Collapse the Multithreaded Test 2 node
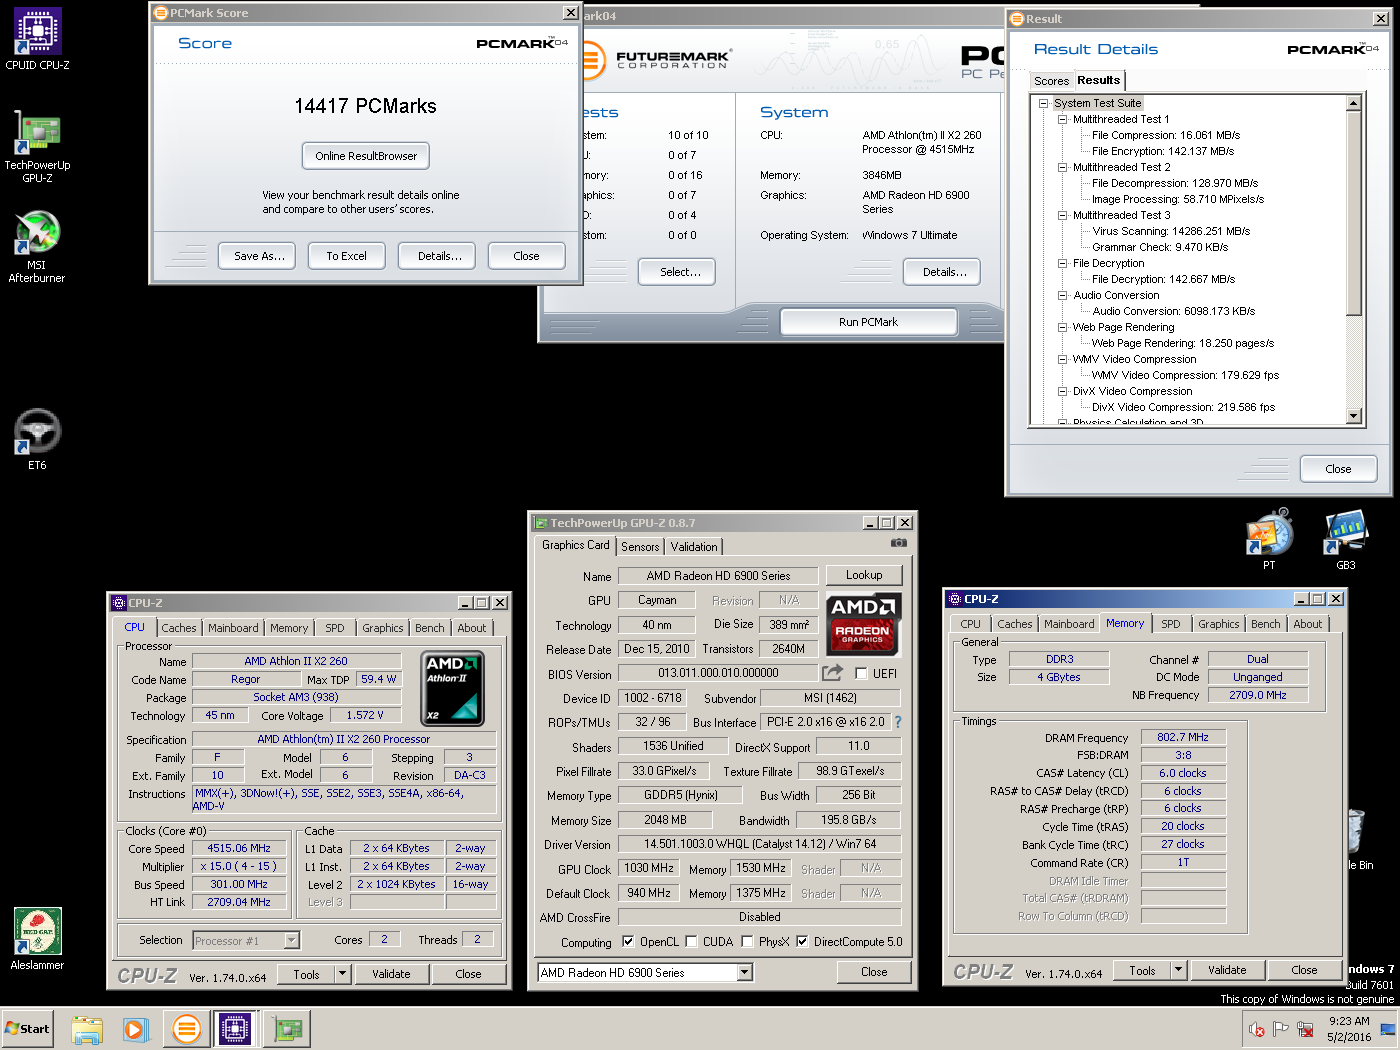Screen dimensions: 1400x1050 pyautogui.click(x=1063, y=167)
